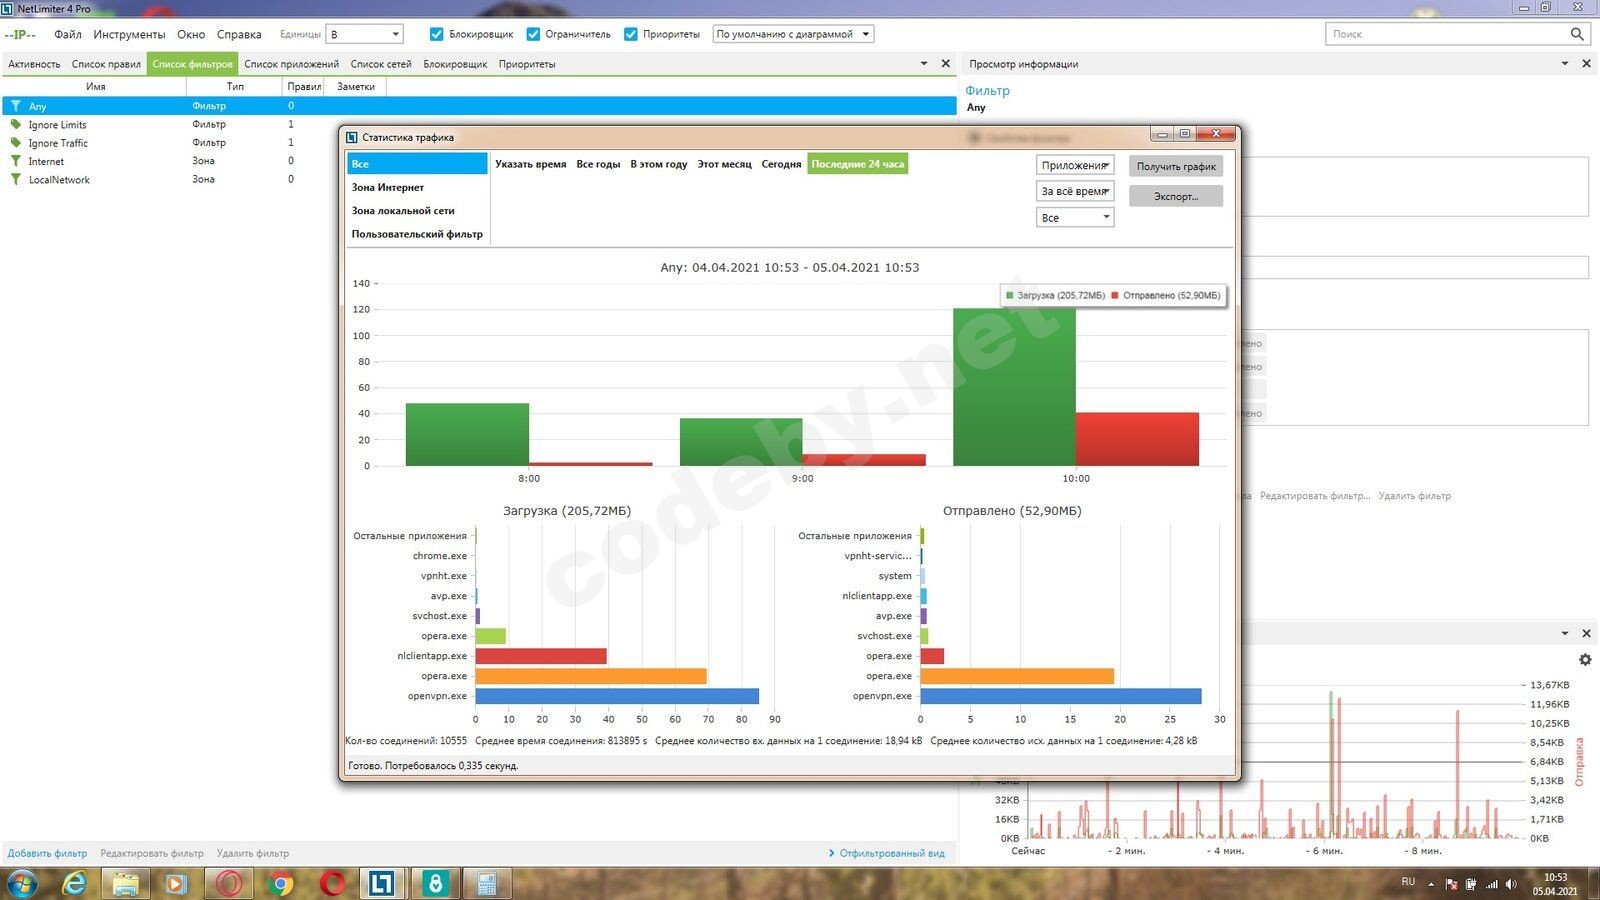The width and height of the screenshot is (1600, 900).
Task: Open the Инструменты menu
Action: point(129,34)
